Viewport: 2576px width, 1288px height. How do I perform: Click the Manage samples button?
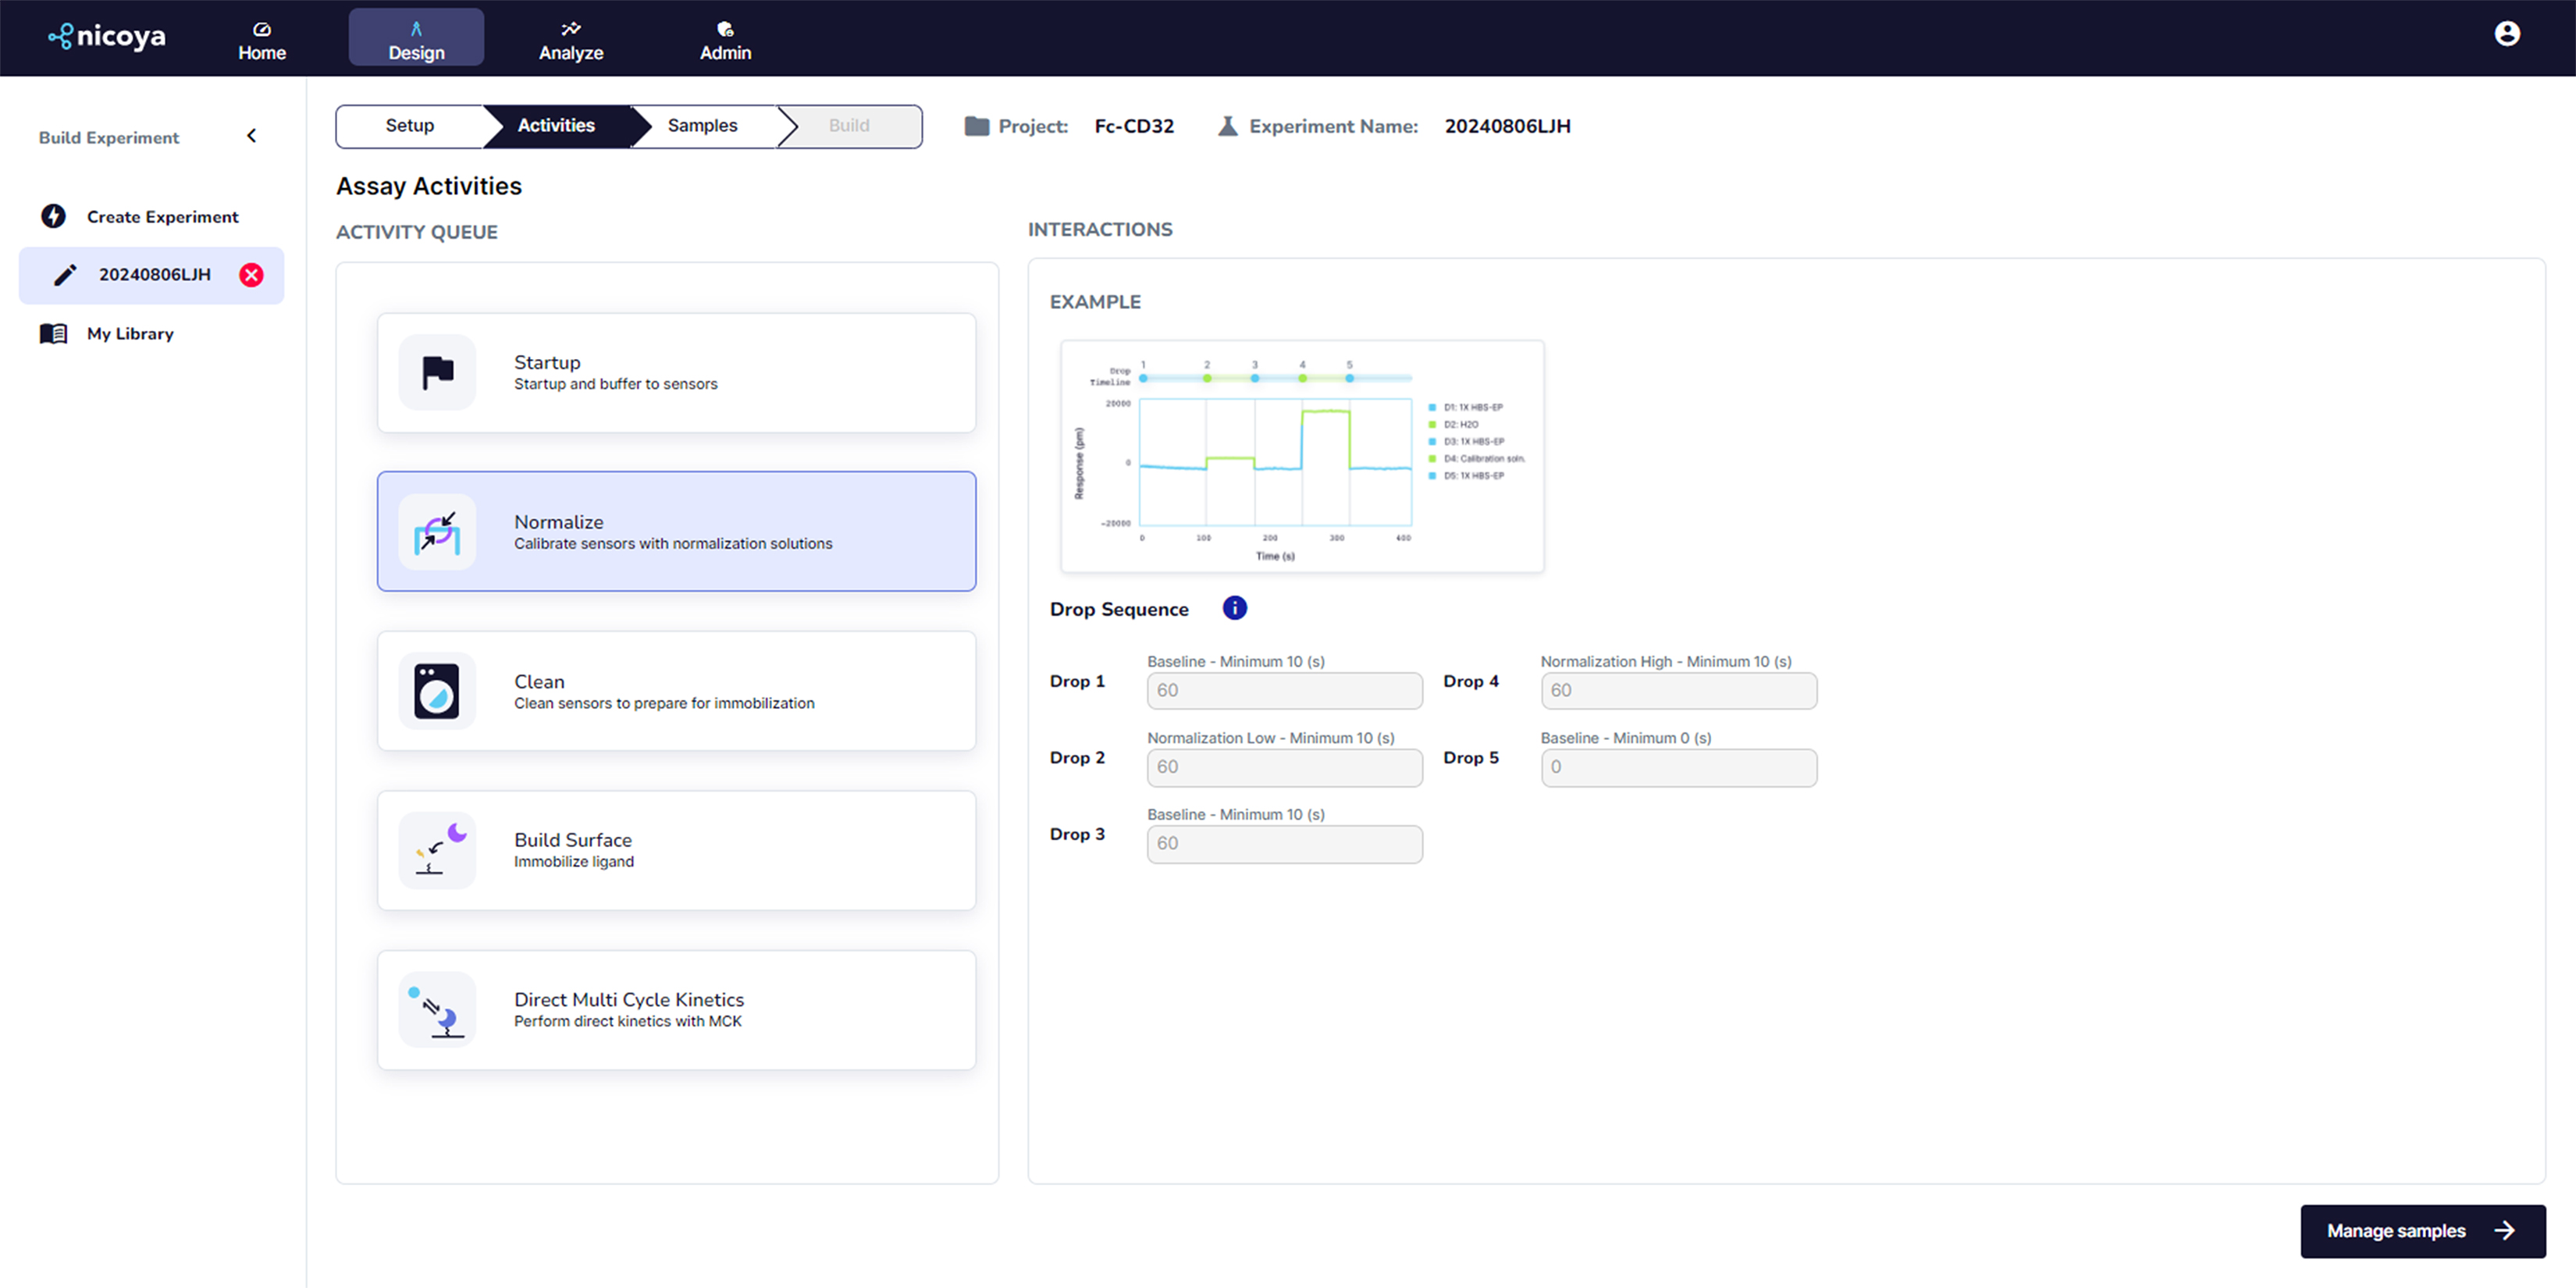2421,1231
